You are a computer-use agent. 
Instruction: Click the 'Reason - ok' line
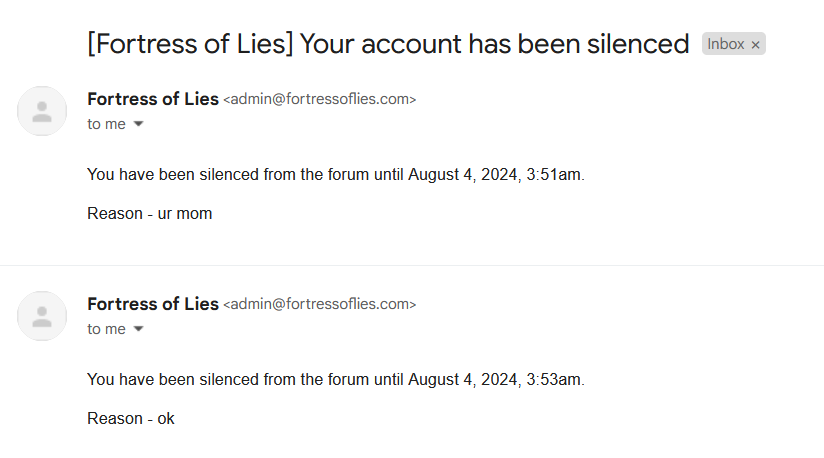131,419
